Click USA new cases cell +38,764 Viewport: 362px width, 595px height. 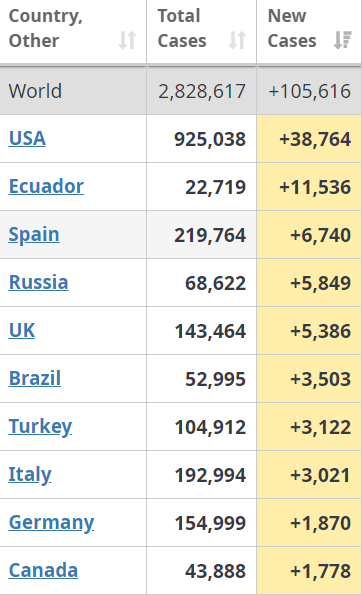(x=309, y=139)
